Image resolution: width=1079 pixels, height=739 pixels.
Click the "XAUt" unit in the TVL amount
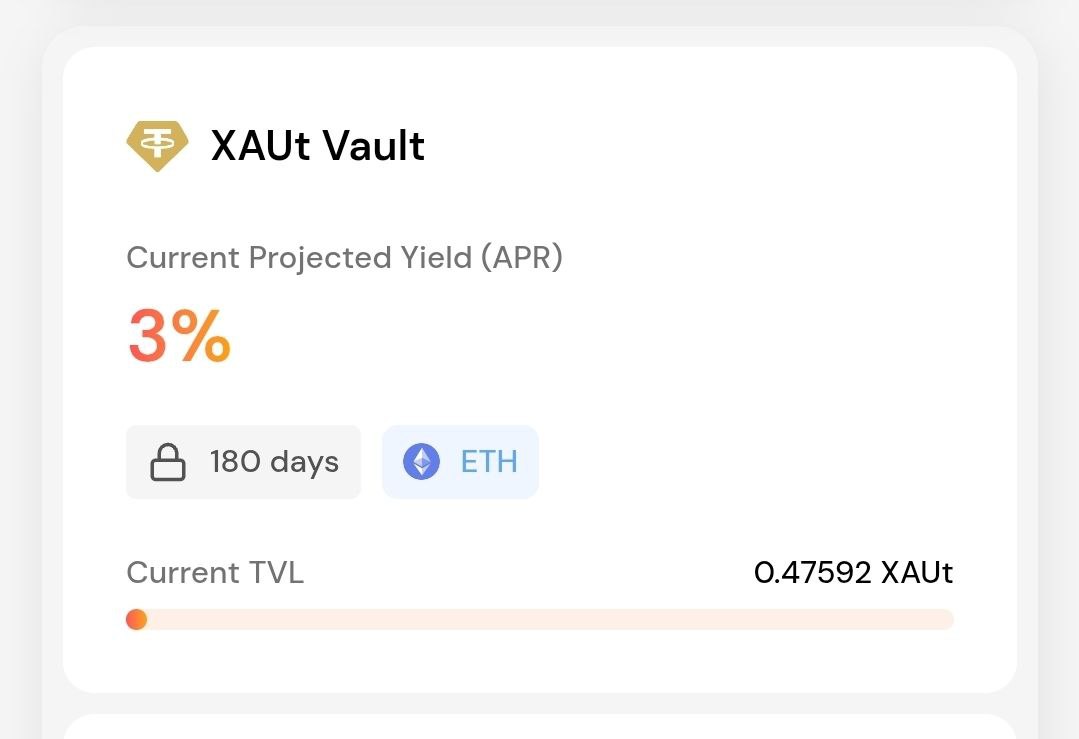[x=917, y=573]
